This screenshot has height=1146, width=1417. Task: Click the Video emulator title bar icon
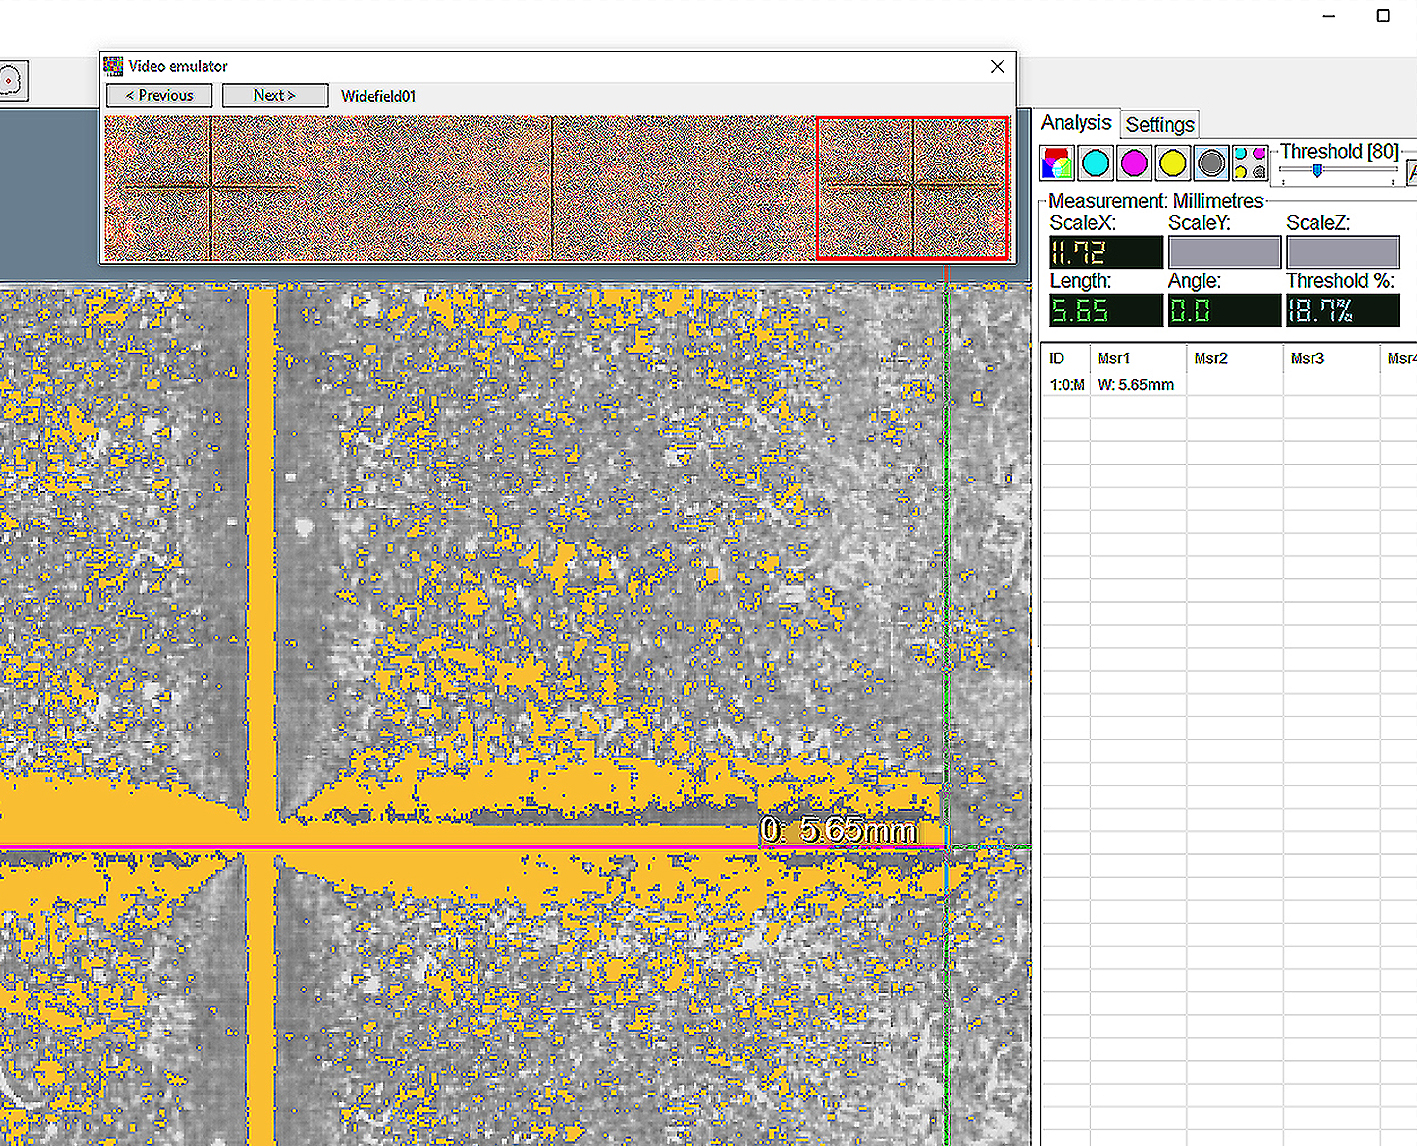(114, 66)
